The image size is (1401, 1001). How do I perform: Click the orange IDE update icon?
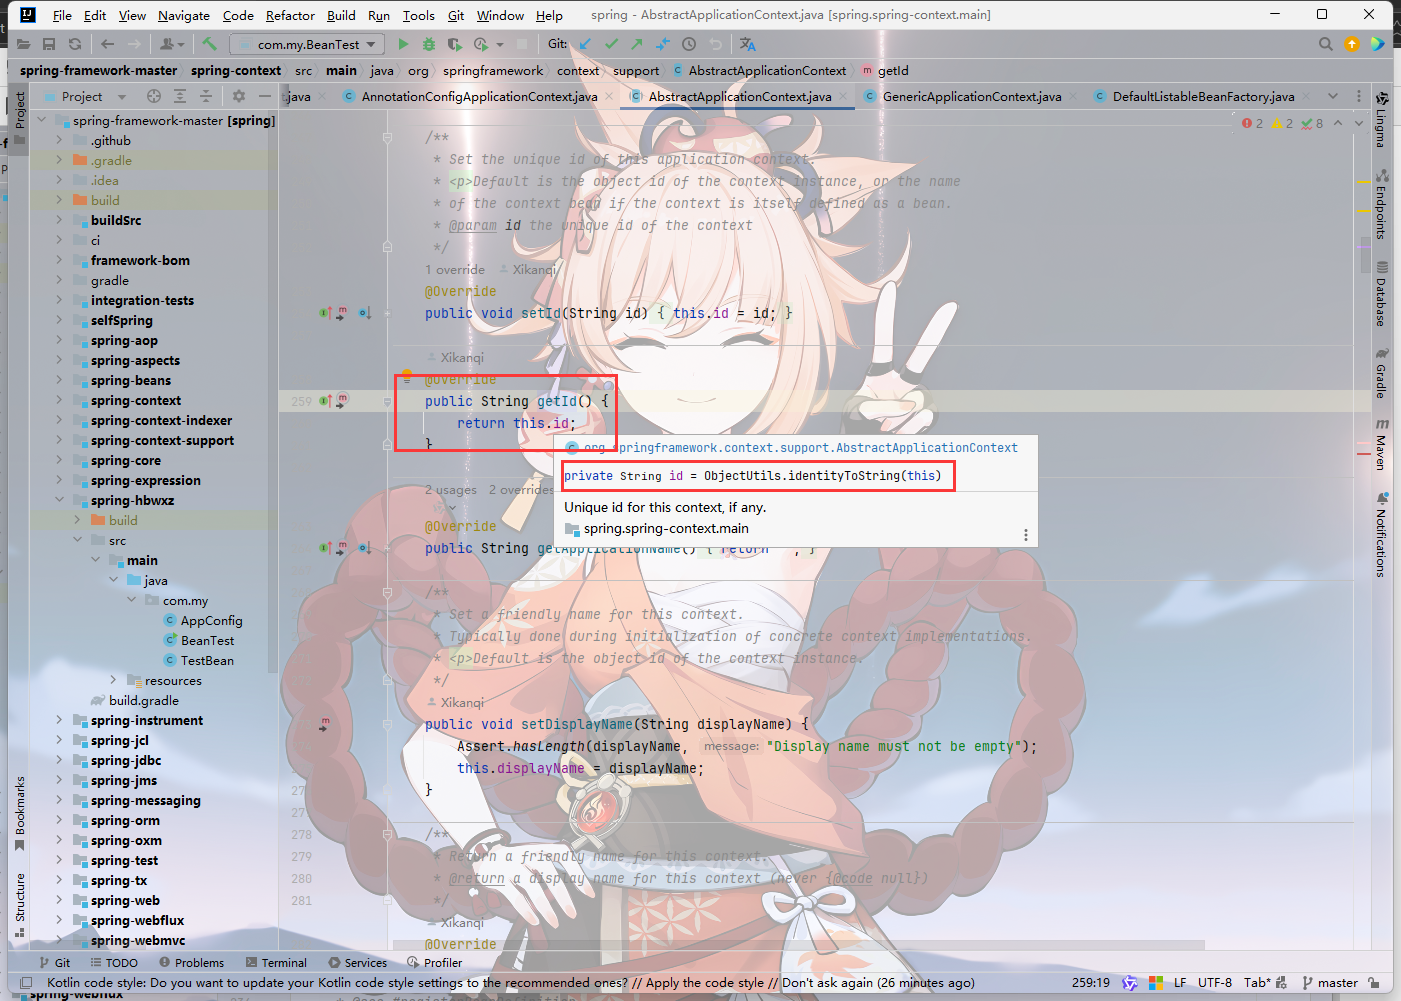1352,44
